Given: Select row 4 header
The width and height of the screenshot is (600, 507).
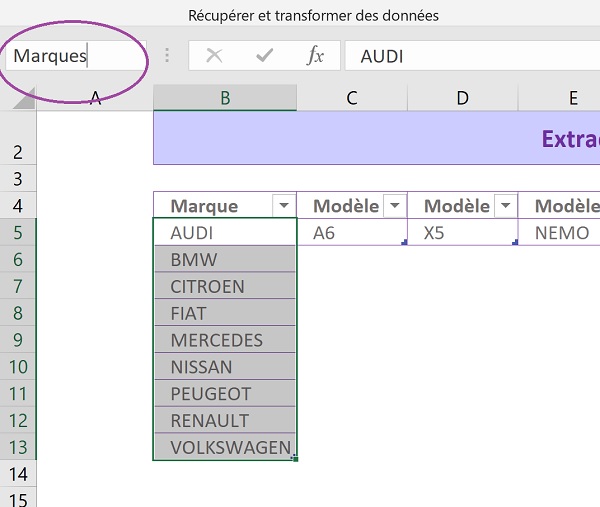Looking at the screenshot, I should [x=18, y=205].
